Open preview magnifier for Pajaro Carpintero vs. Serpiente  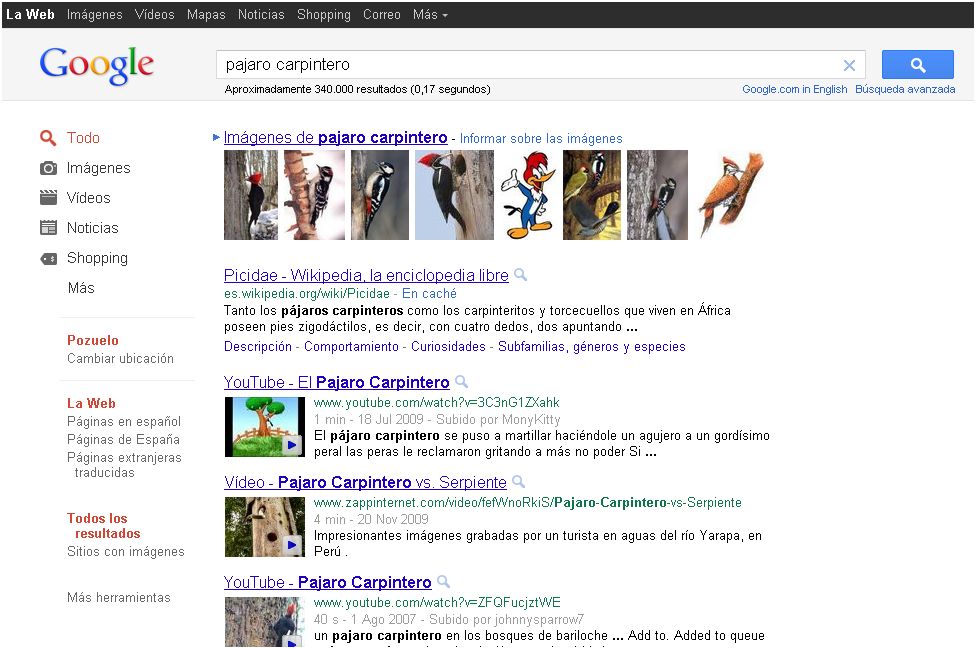point(518,482)
